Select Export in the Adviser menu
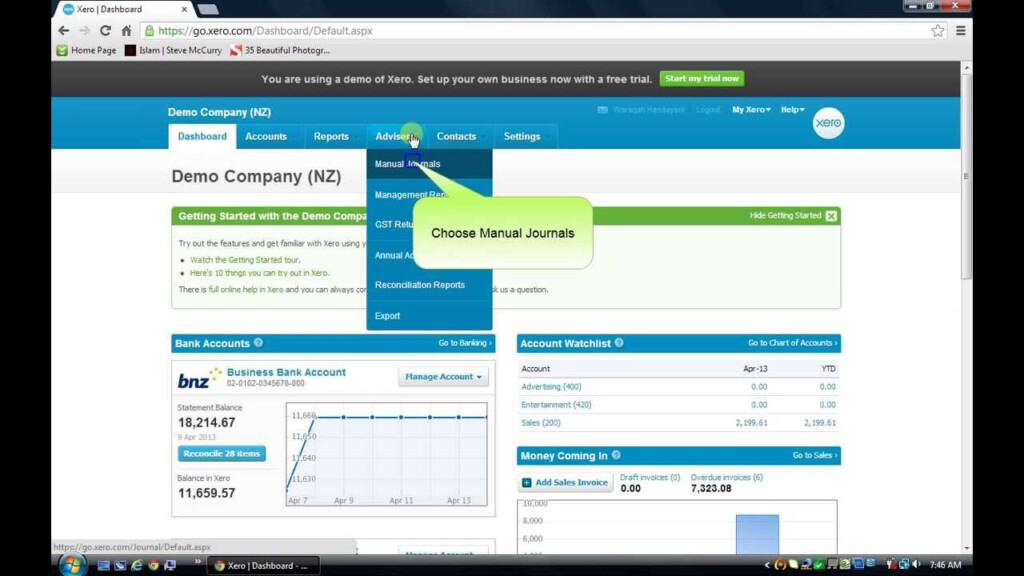 click(x=429, y=315)
